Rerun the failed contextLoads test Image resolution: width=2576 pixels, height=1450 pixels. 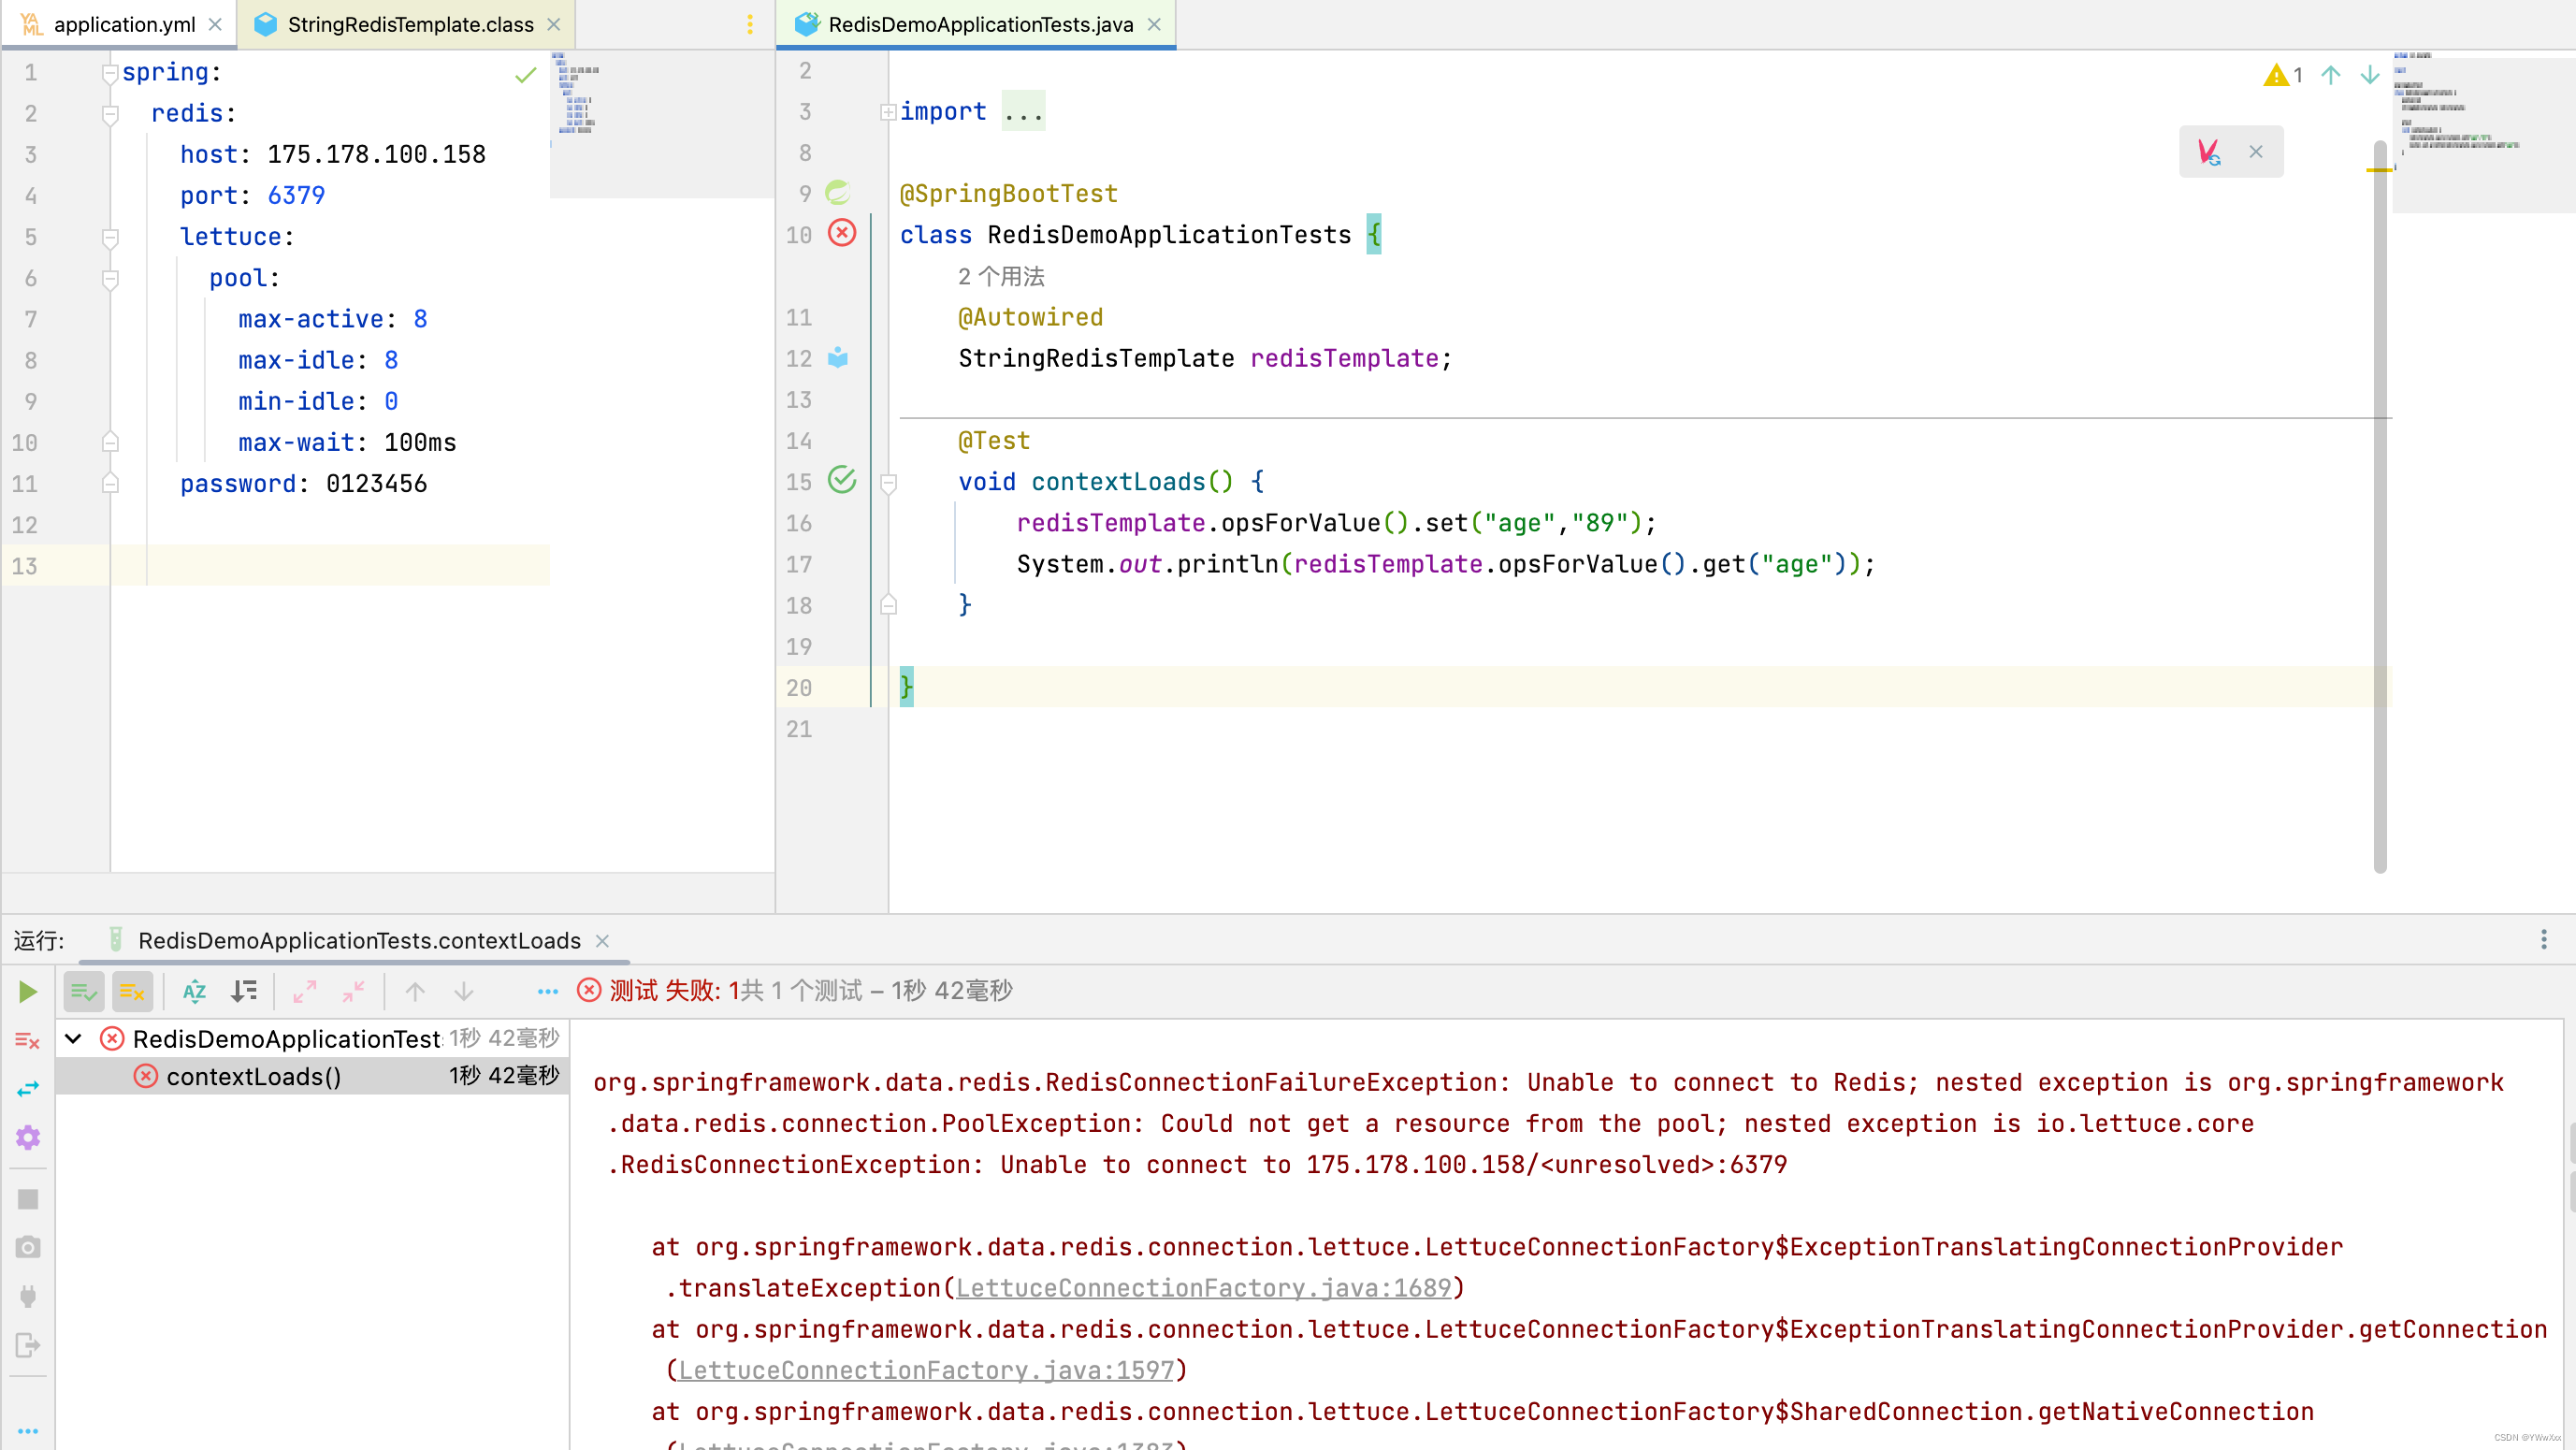(x=27, y=991)
